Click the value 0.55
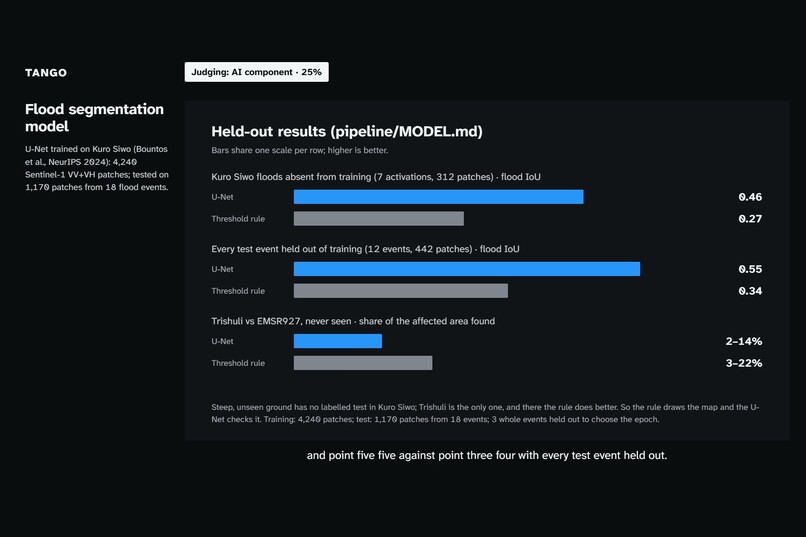The width and height of the screenshot is (806, 537). [750, 269]
